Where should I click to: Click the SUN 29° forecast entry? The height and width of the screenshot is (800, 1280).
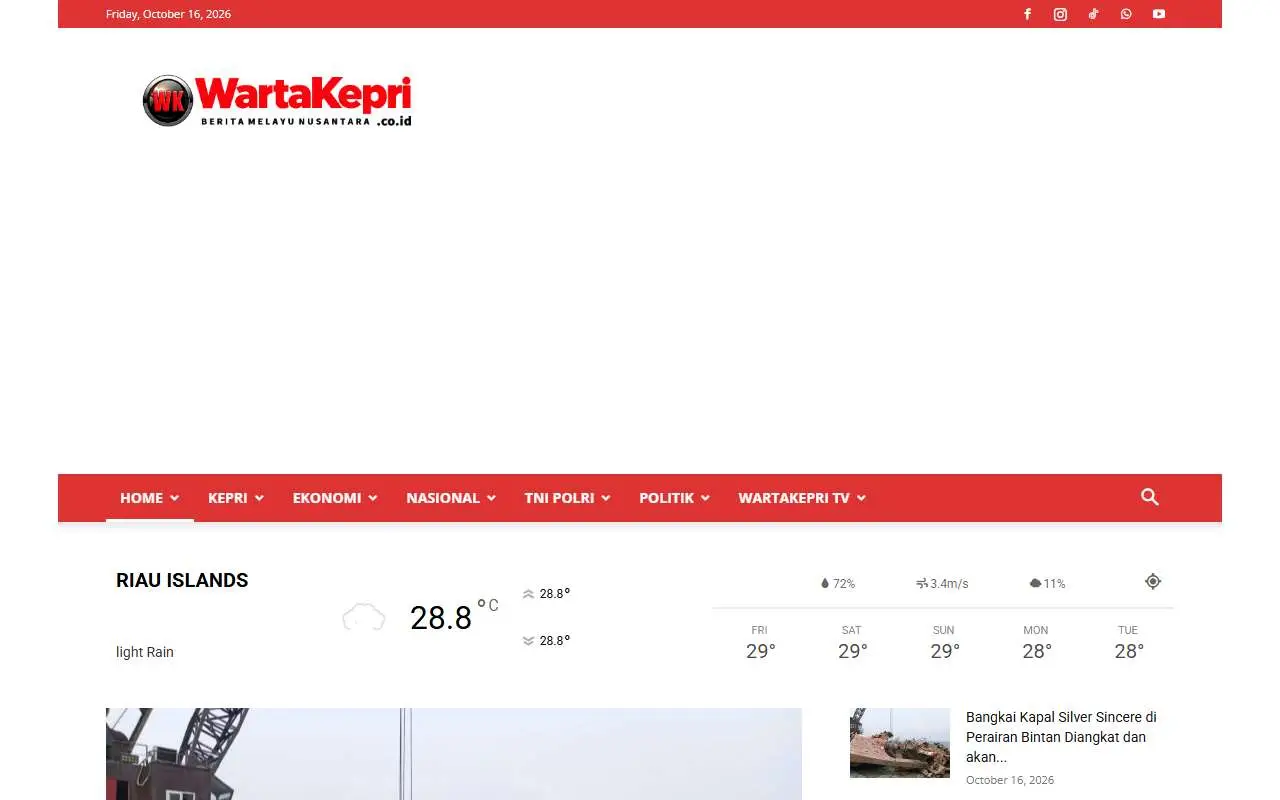pyautogui.click(x=944, y=643)
